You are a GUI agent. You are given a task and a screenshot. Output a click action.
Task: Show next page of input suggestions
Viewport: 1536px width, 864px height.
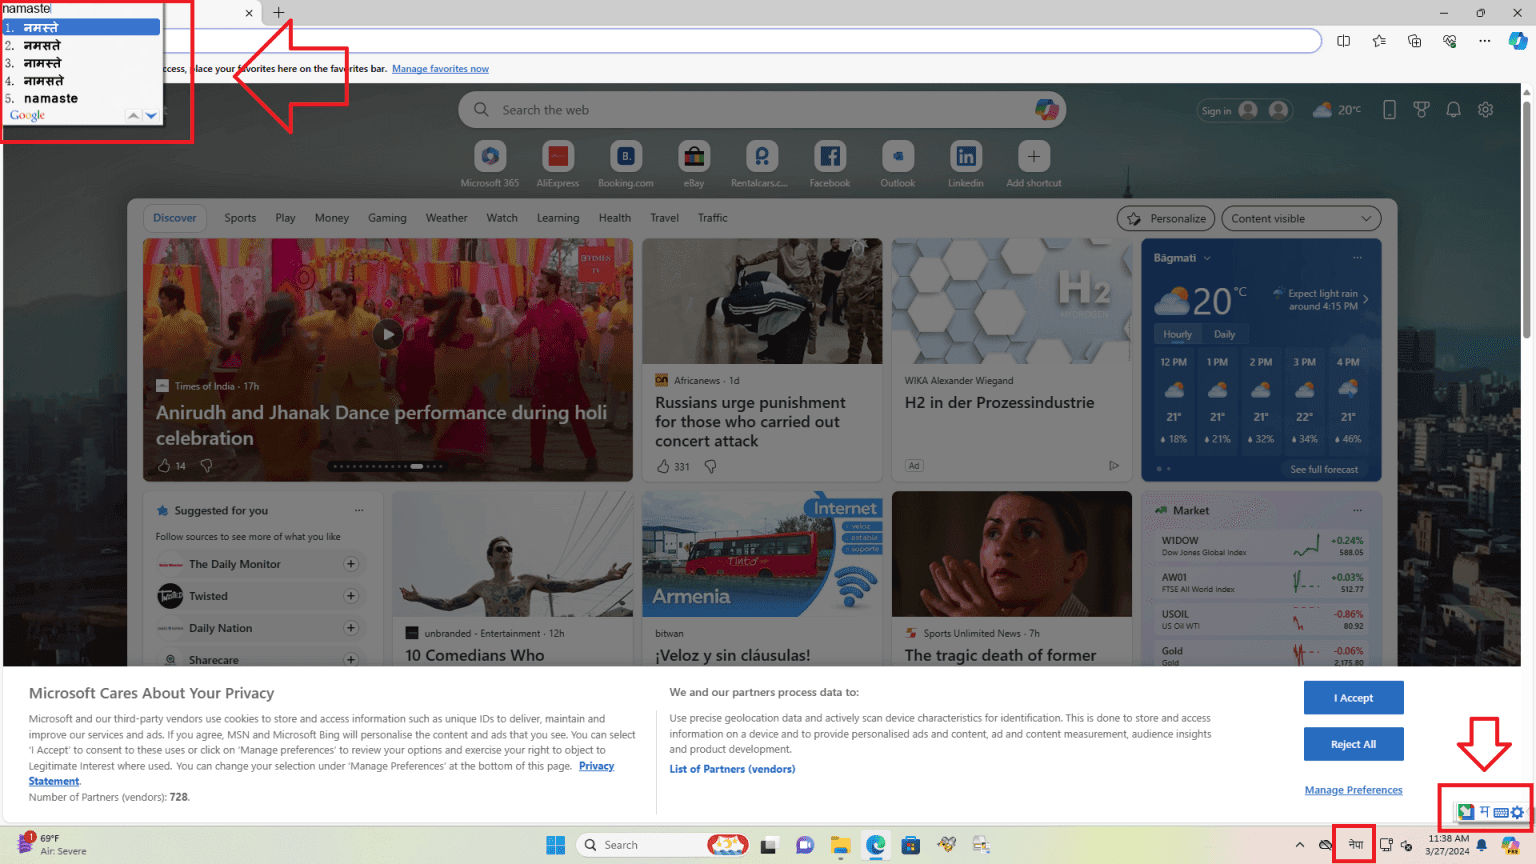151,116
